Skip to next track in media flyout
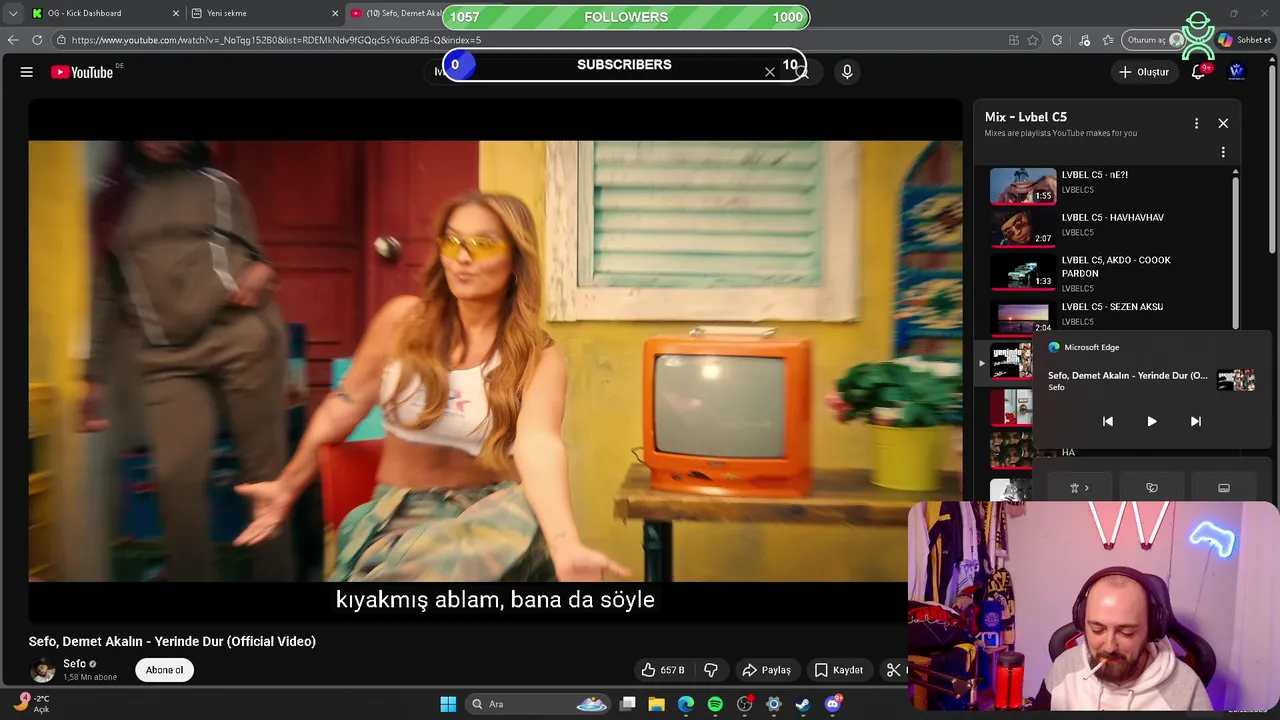1280x720 pixels. [1195, 421]
